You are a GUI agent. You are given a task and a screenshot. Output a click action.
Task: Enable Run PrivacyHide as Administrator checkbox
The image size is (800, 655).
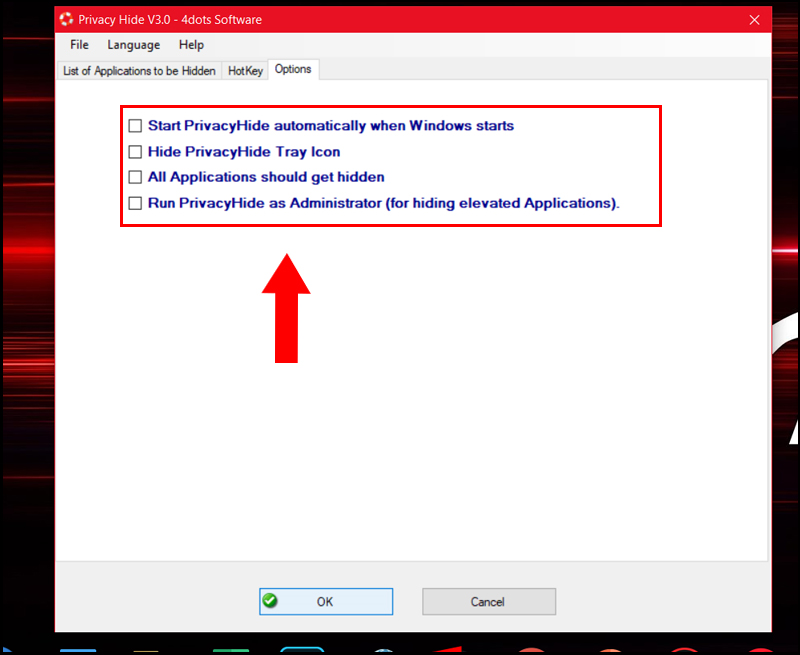pos(135,203)
